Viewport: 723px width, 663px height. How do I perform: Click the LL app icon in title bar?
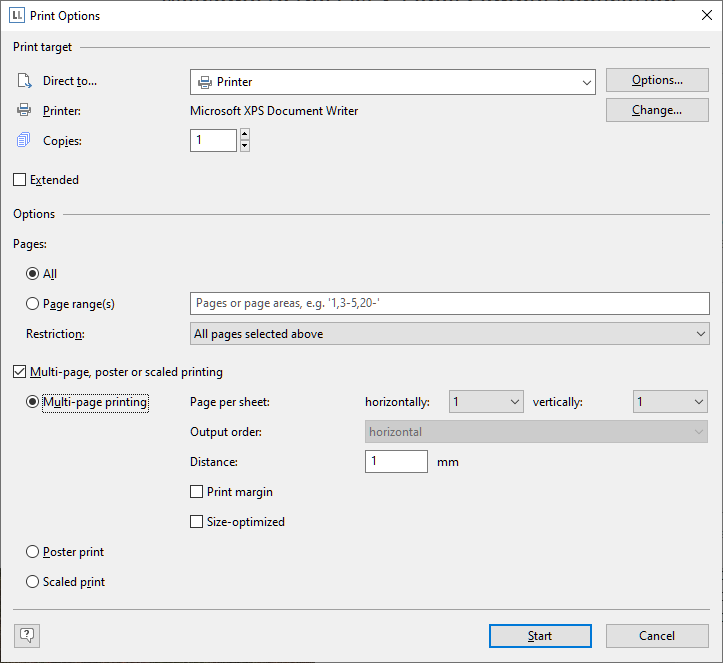[x=17, y=15]
